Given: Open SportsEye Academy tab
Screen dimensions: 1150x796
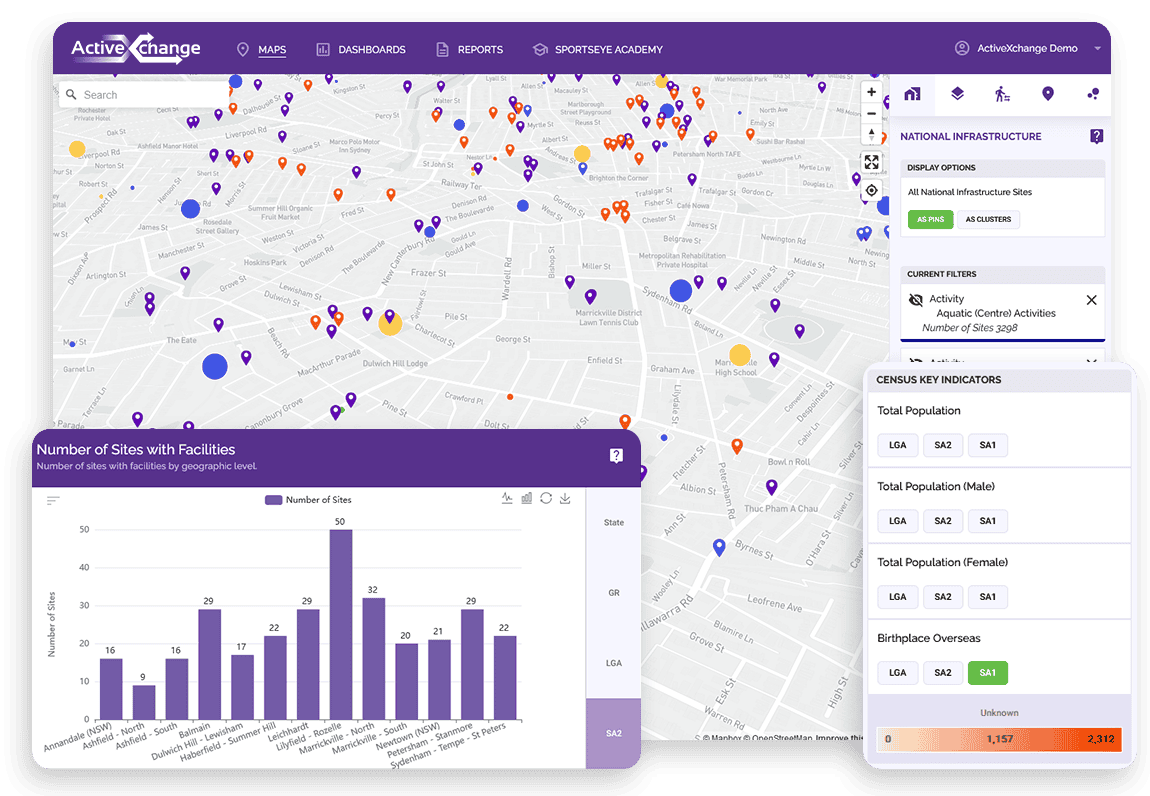Looking at the screenshot, I should pyautogui.click(x=598, y=49).
